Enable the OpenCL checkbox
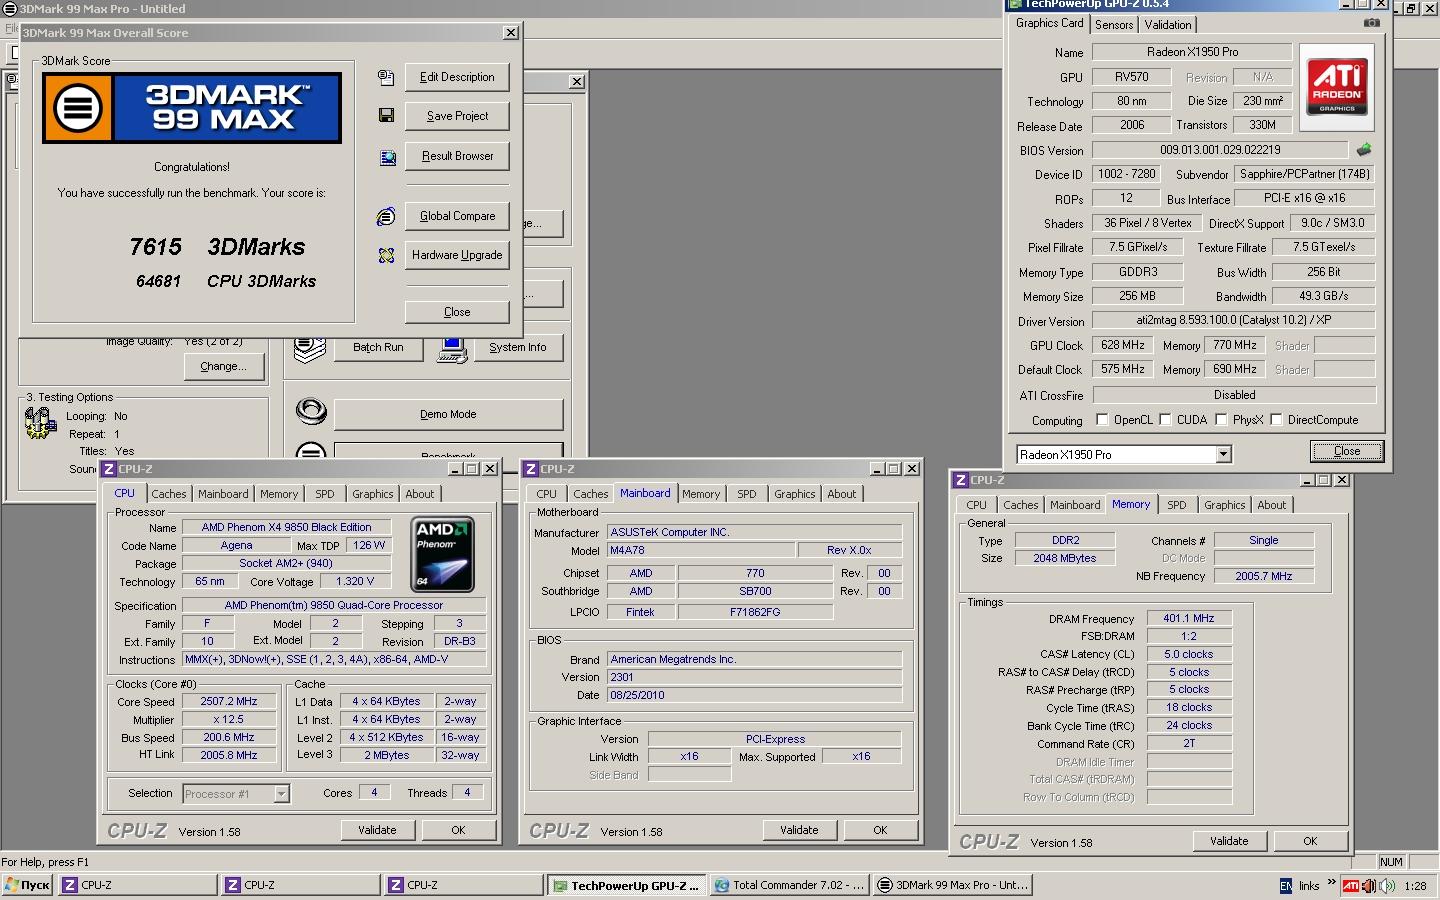The image size is (1440, 900). click(1102, 420)
